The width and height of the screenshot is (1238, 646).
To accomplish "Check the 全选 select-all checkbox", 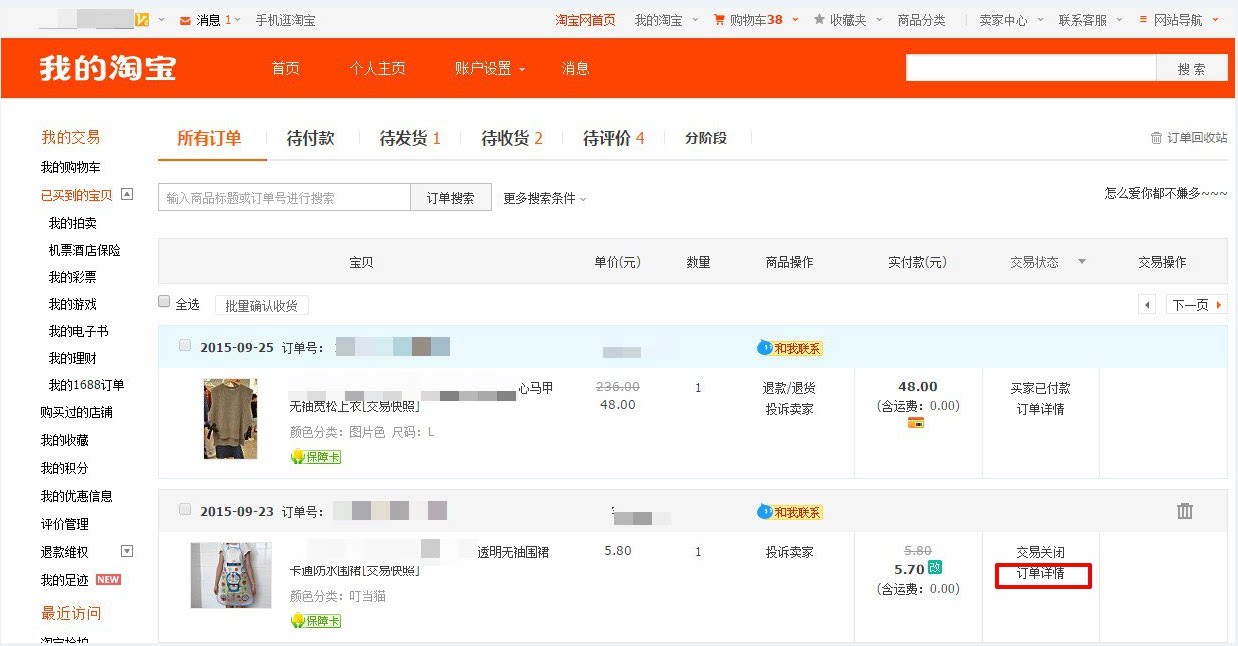I will click(164, 301).
